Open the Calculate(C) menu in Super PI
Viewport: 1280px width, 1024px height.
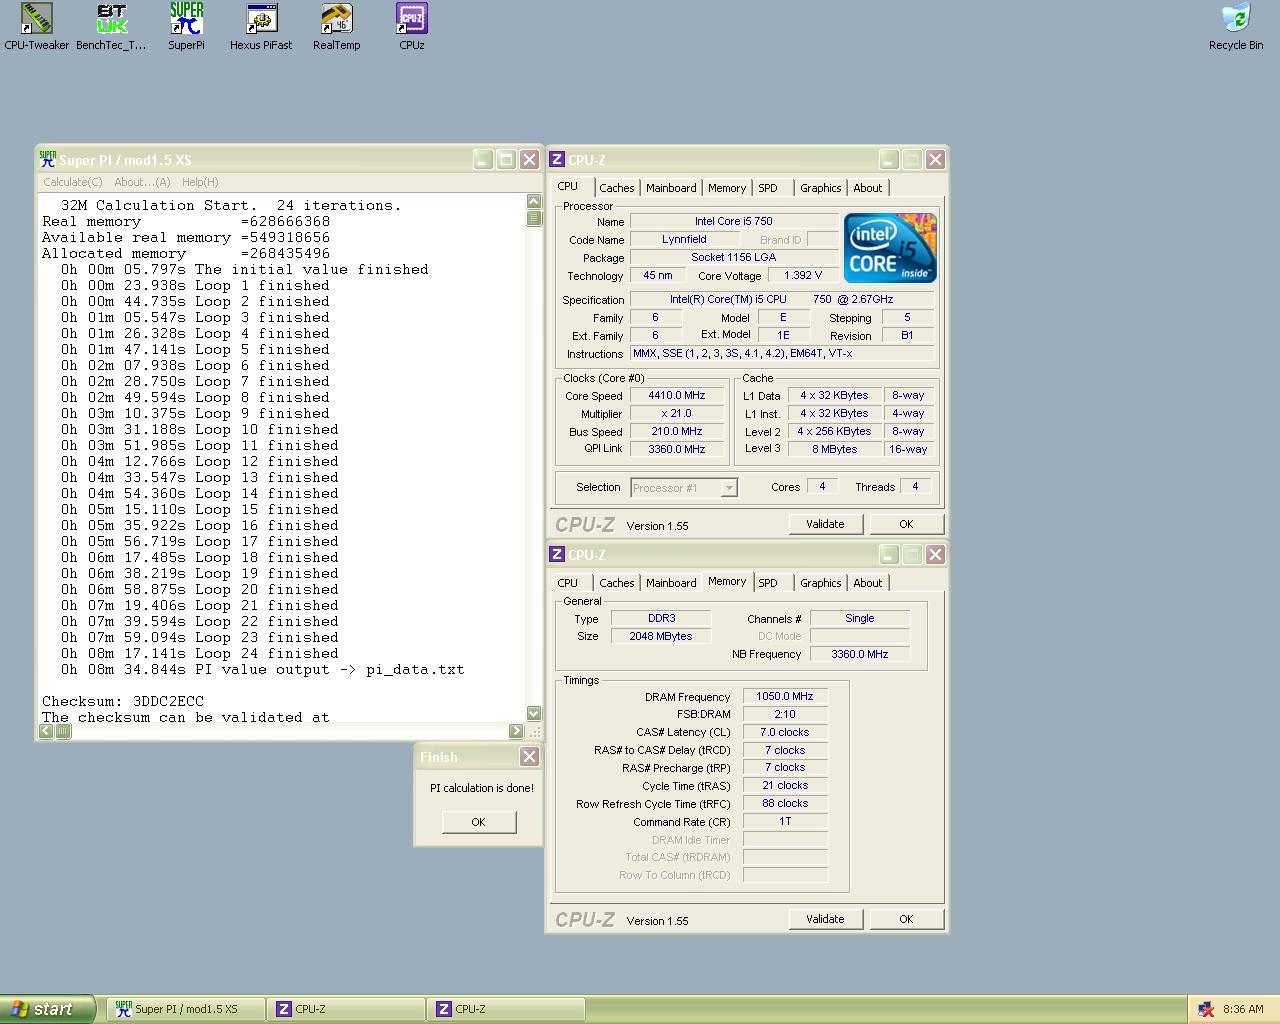(x=72, y=182)
